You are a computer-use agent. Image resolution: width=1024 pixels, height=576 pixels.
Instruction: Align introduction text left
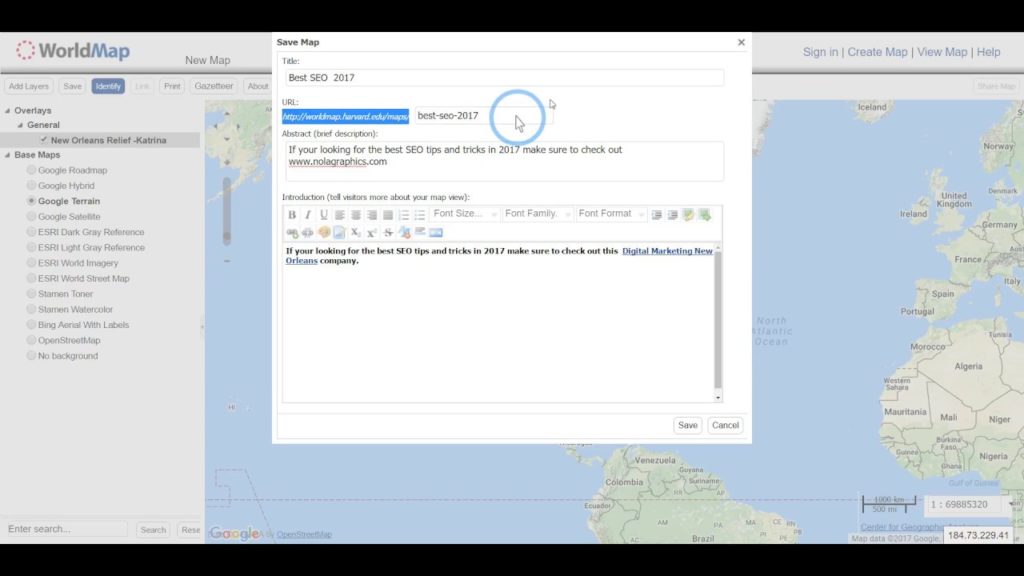[x=340, y=214]
